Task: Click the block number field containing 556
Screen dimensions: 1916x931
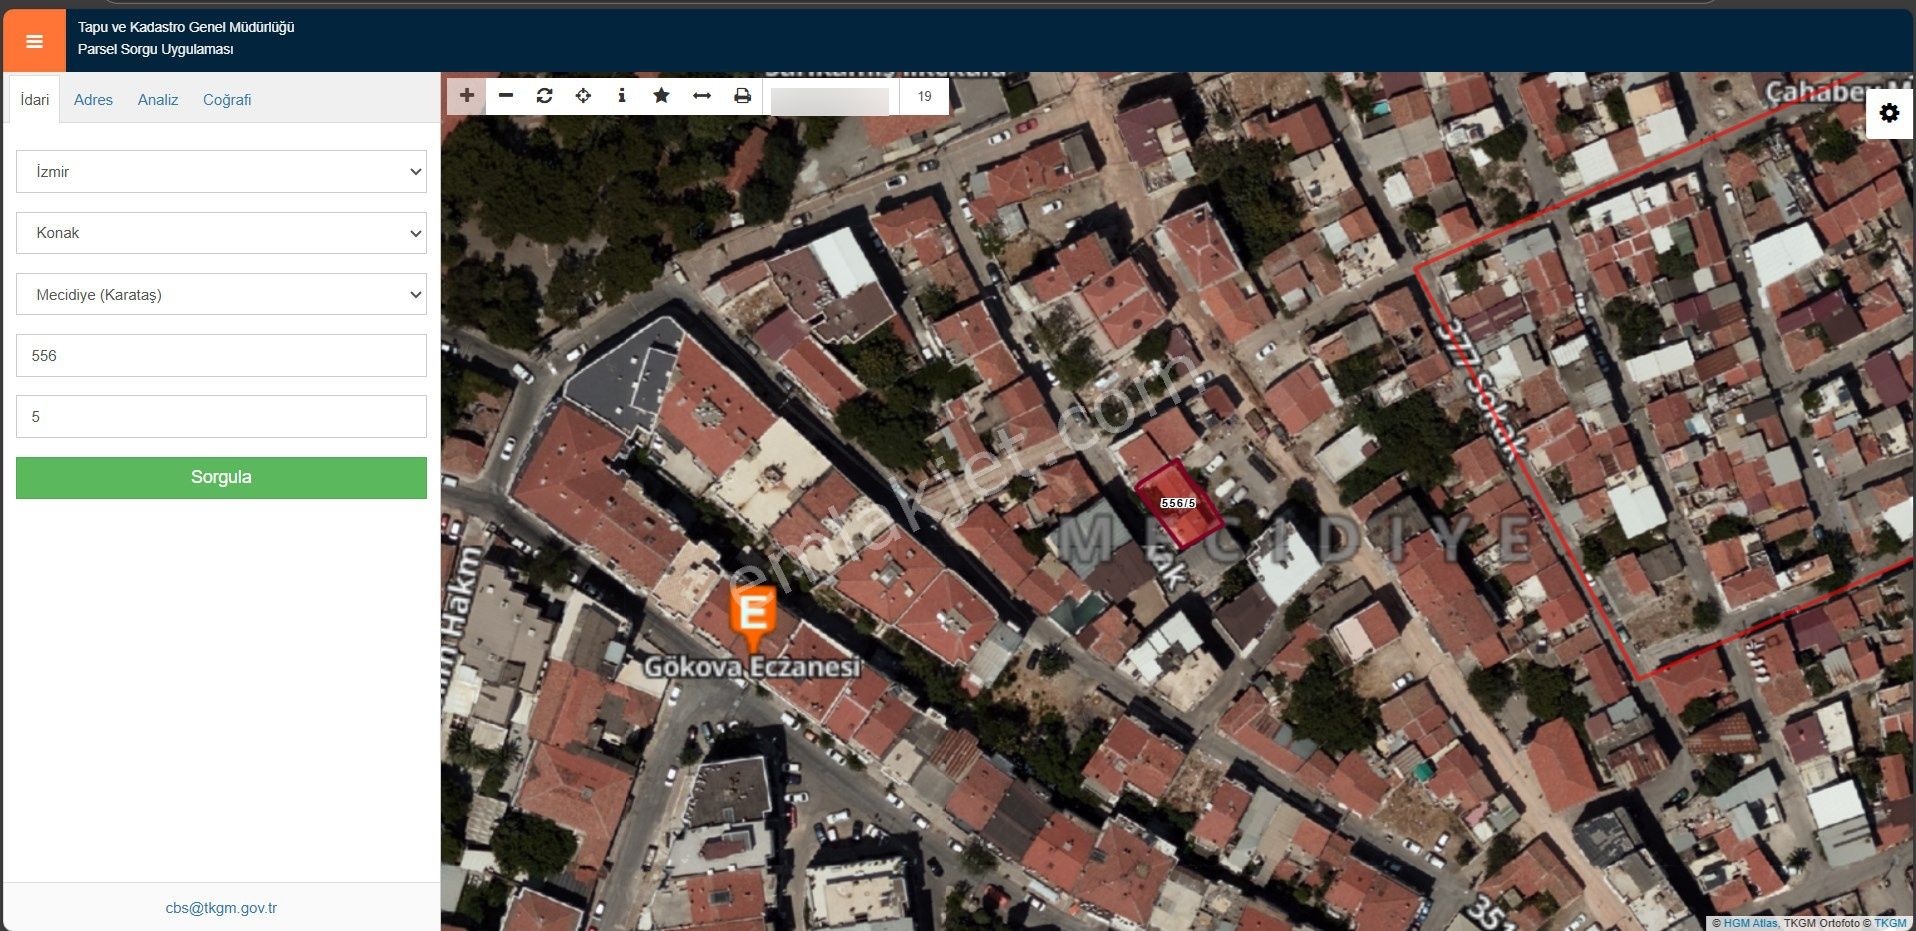Action: pyautogui.click(x=221, y=356)
